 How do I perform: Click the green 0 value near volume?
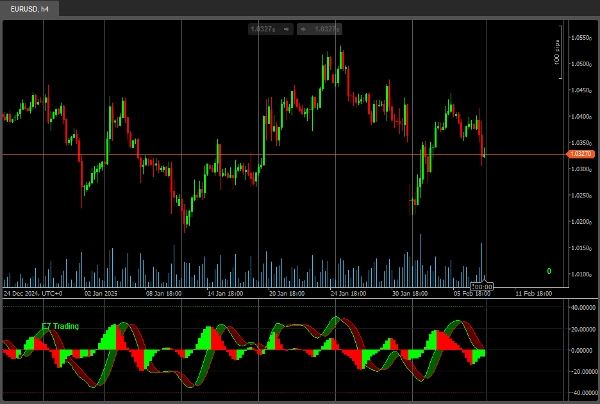549,271
